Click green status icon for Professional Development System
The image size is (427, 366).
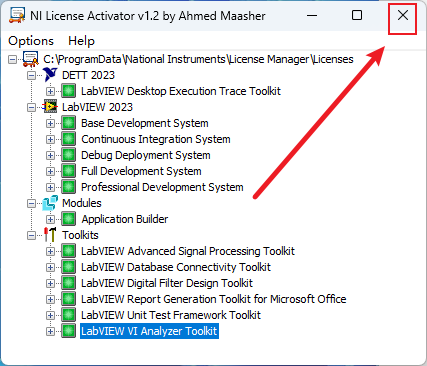(69, 187)
